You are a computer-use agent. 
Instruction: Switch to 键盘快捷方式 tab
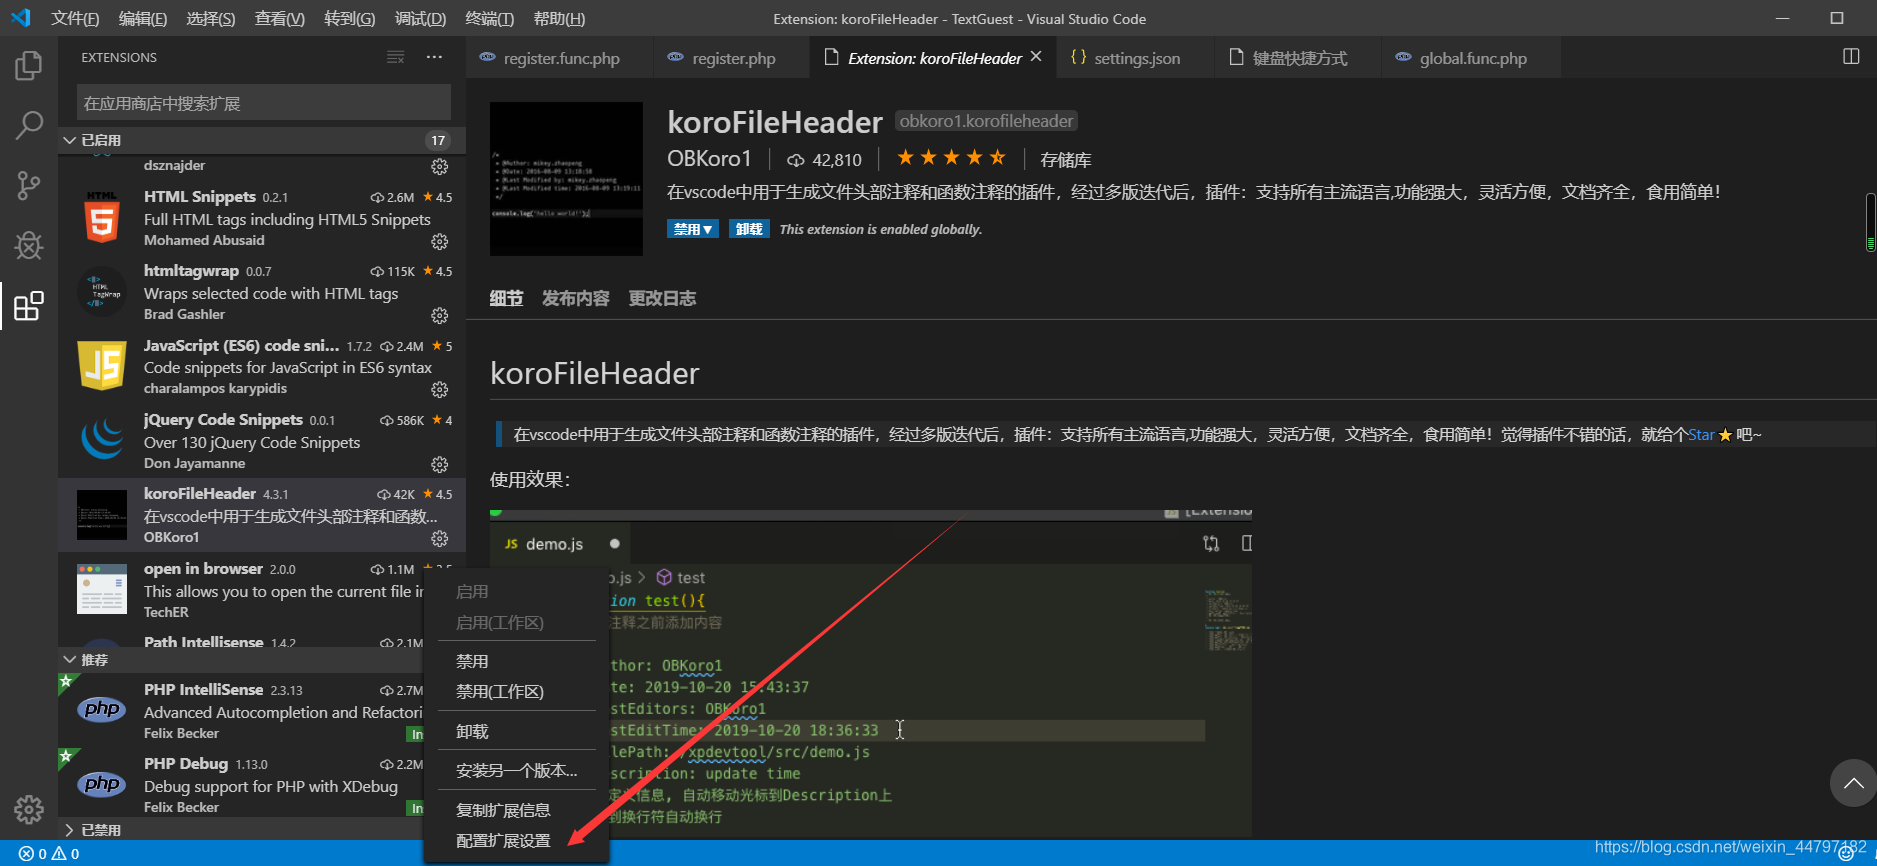(1299, 58)
